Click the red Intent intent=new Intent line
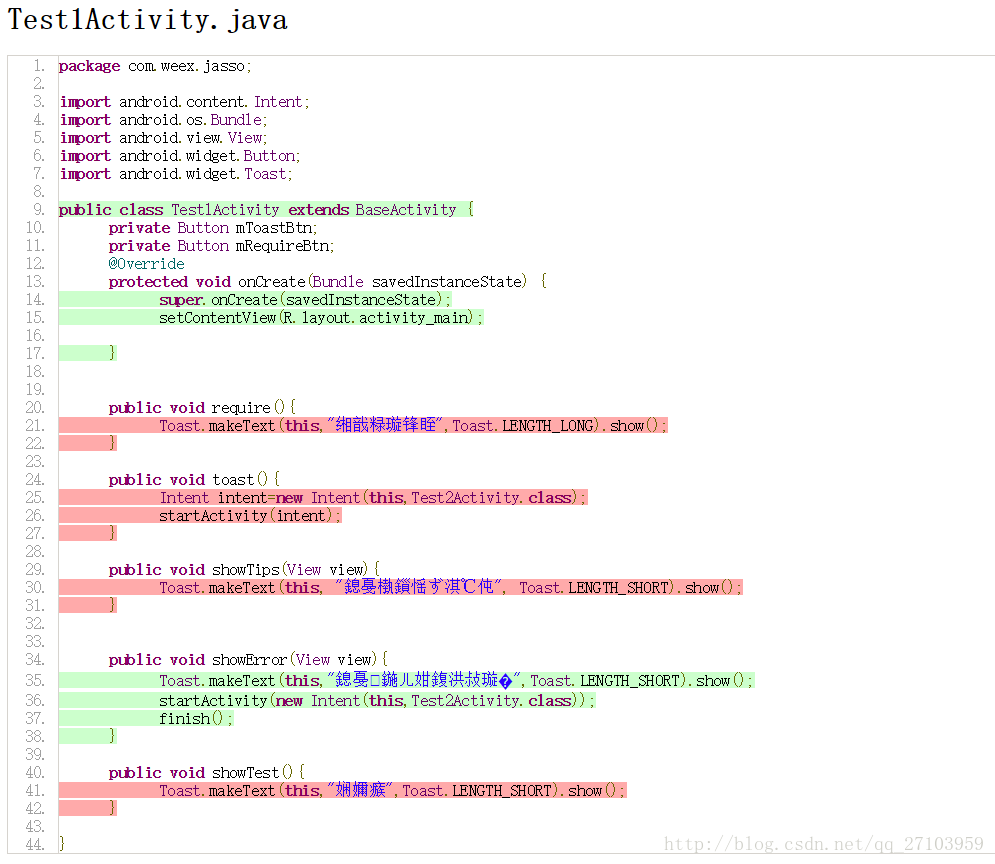Viewport: 995px width, 864px height. [372, 498]
